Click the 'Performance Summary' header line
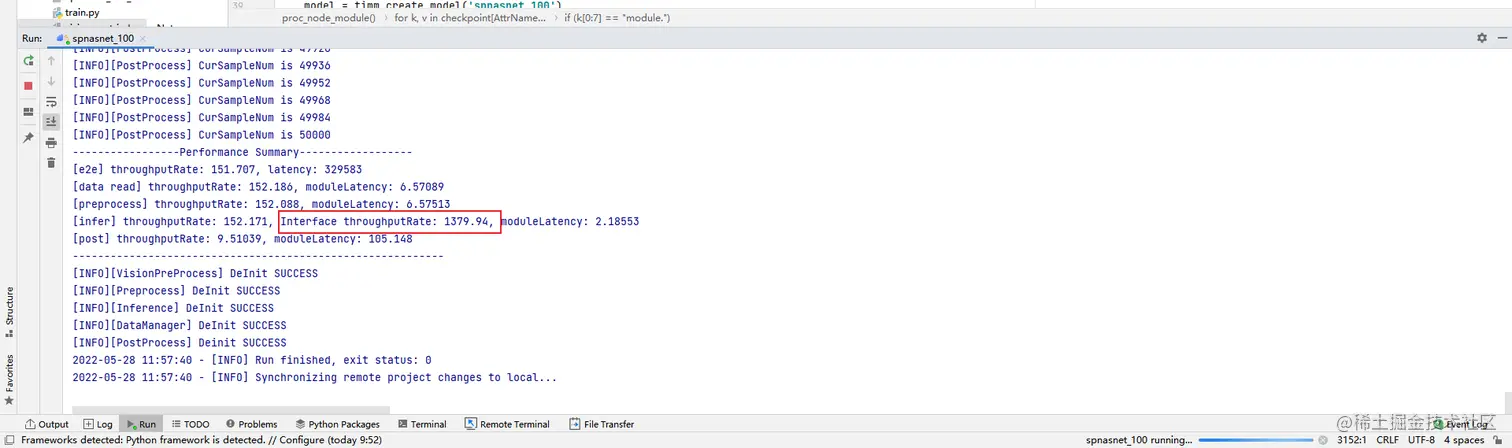 242,152
